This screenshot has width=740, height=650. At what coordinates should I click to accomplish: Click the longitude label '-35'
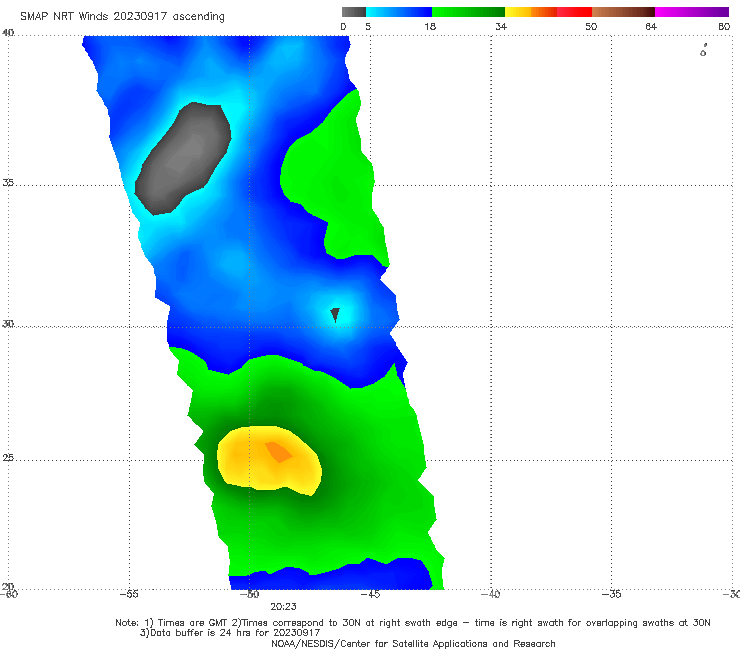coord(612,594)
